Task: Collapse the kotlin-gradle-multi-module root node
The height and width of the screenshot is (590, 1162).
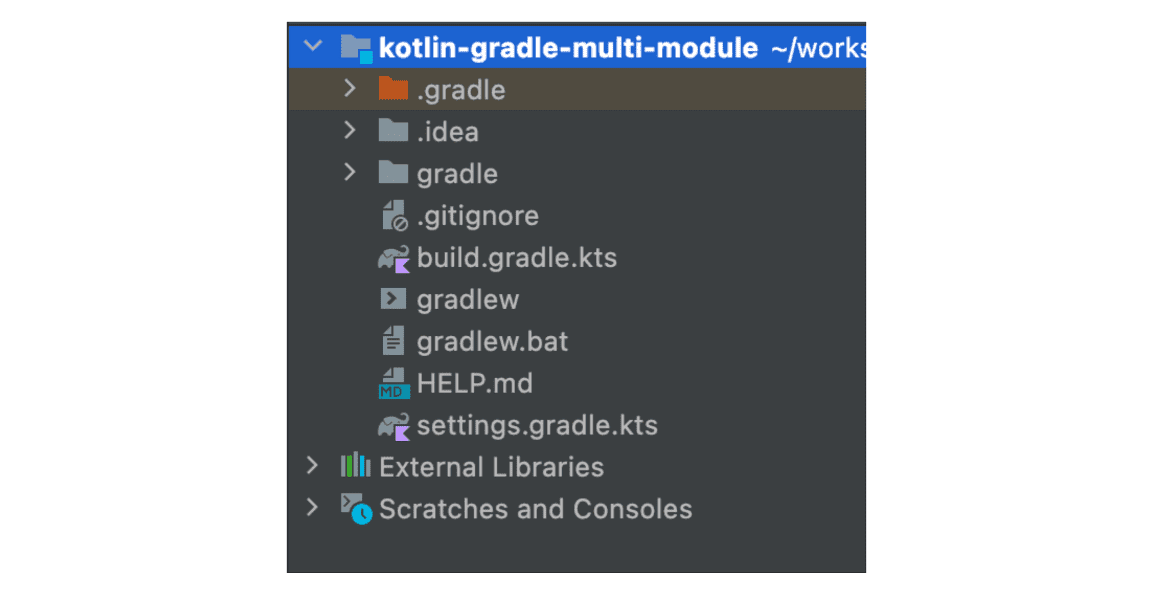Action: pos(313,46)
